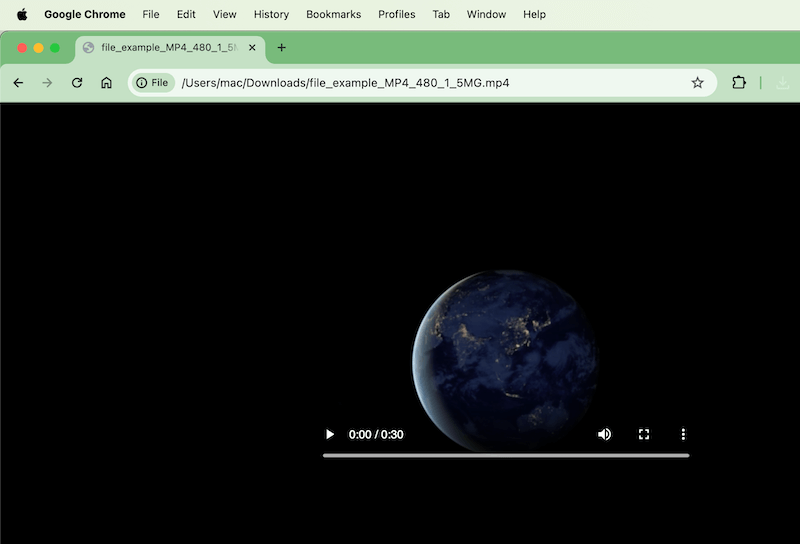
Task: Go back to previous page
Action: pos(18,83)
